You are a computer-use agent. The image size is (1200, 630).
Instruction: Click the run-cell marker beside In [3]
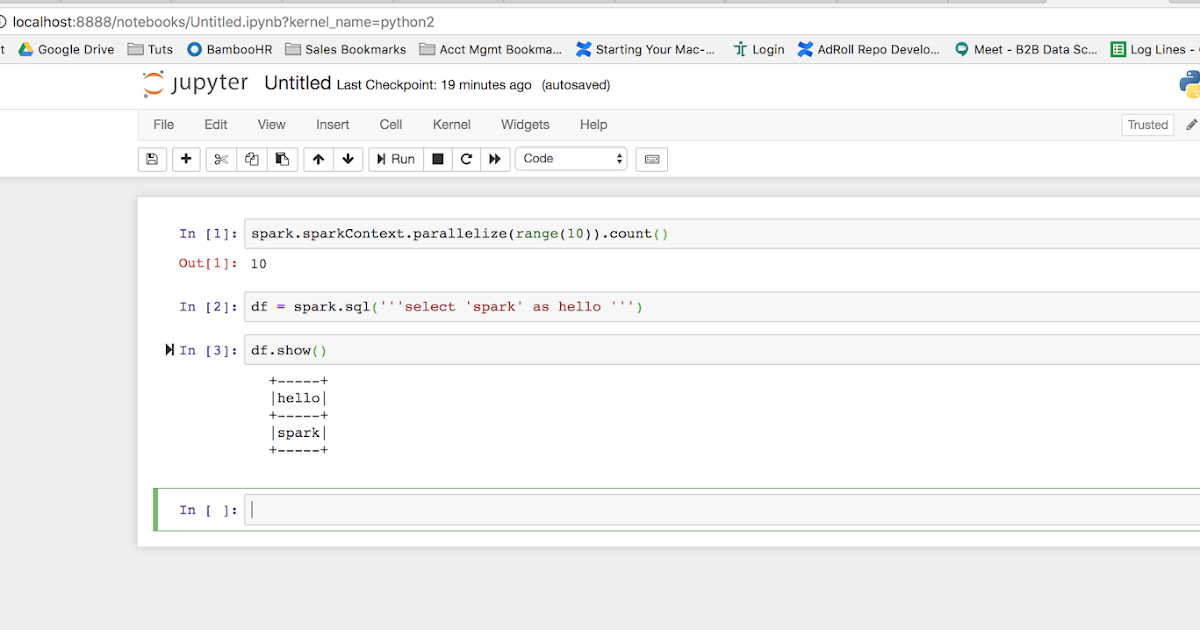pos(170,350)
